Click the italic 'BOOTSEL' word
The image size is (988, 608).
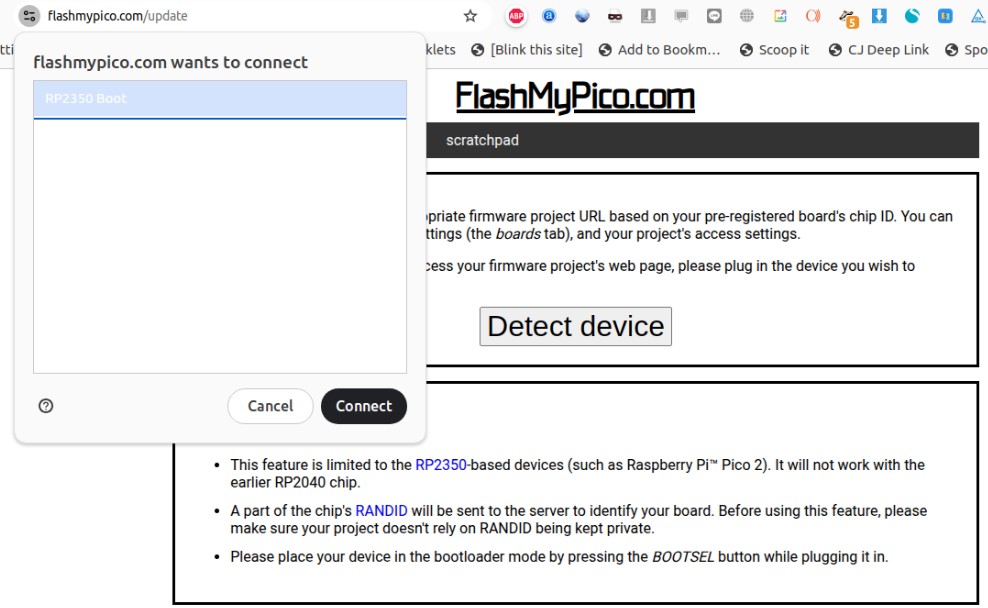click(x=683, y=557)
